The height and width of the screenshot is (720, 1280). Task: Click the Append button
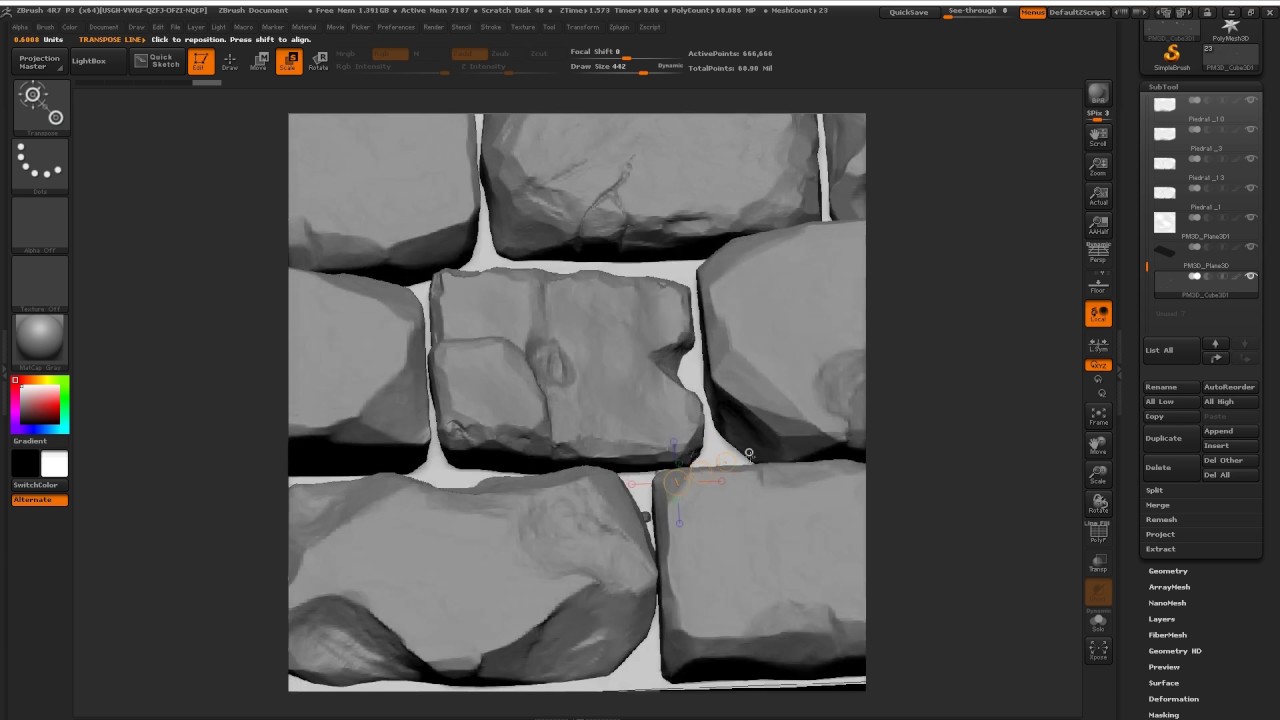click(x=1230, y=431)
